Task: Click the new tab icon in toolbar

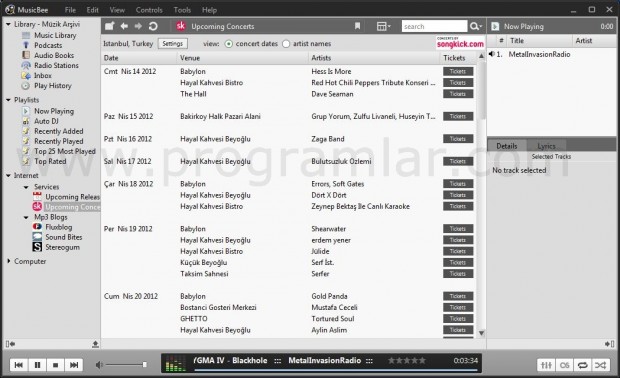Action: (x=110, y=26)
